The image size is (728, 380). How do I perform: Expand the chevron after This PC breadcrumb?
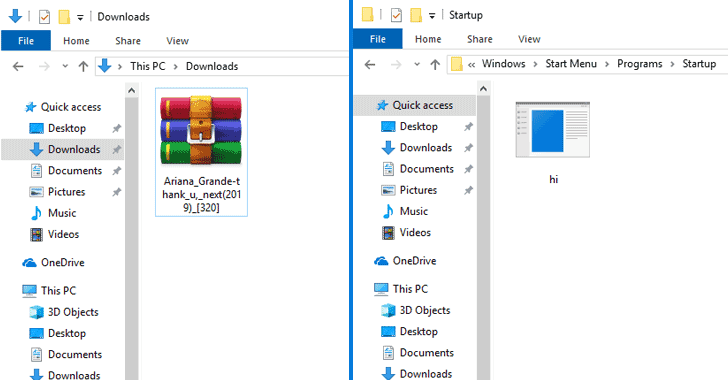[x=176, y=67]
